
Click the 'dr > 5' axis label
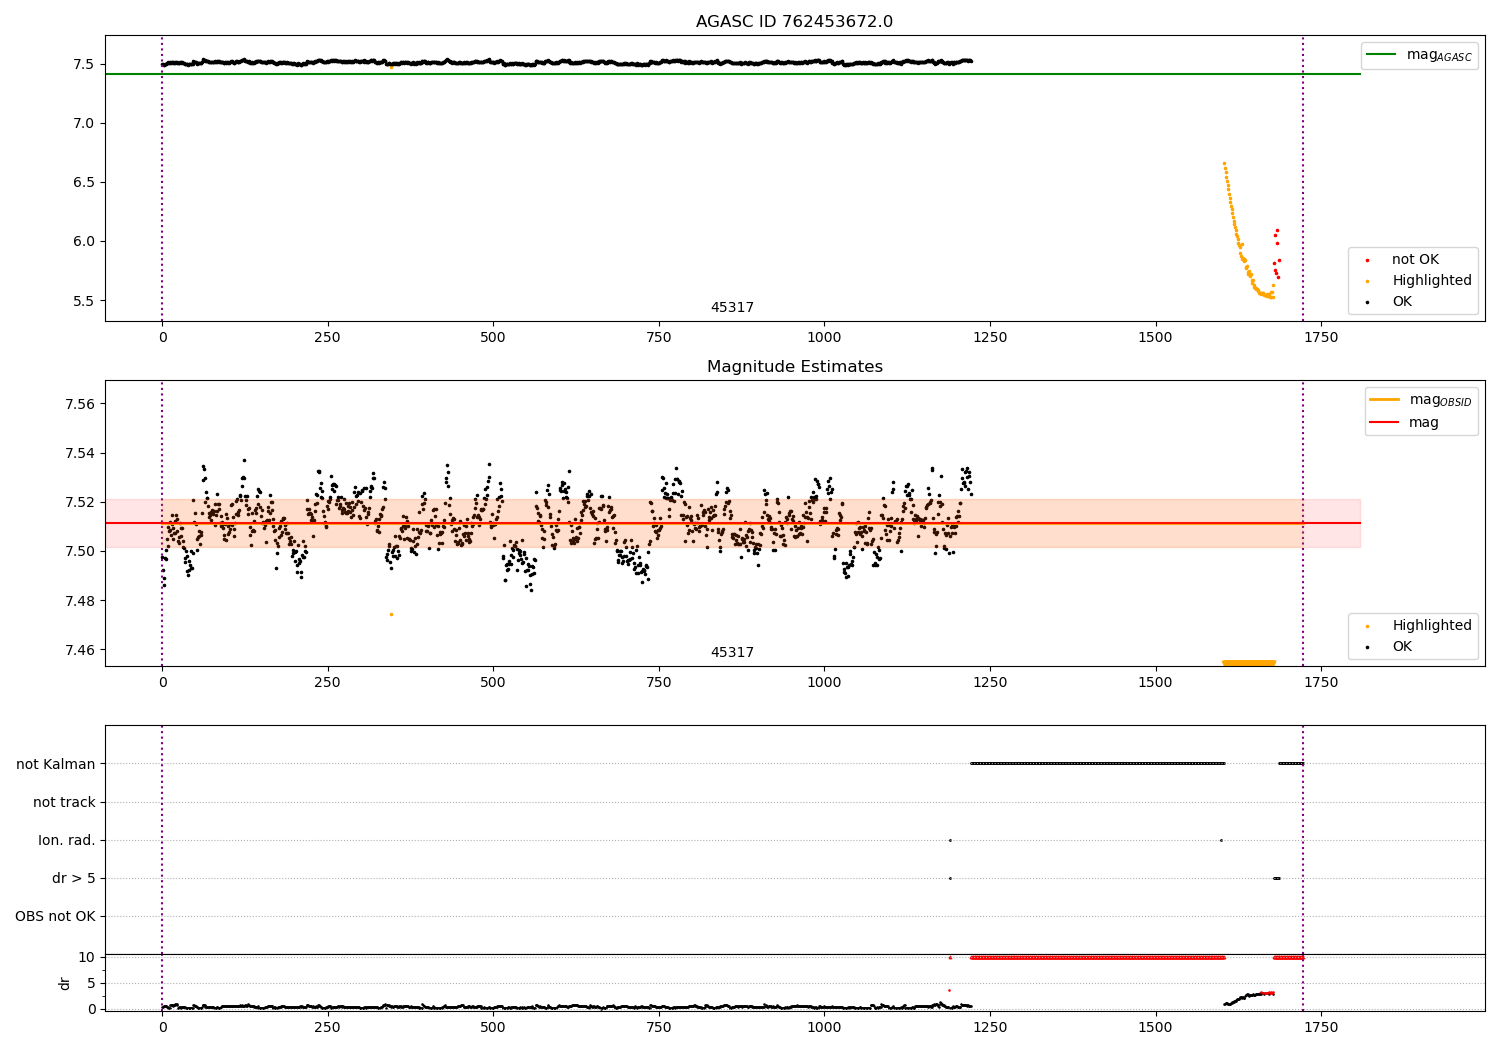coord(74,878)
